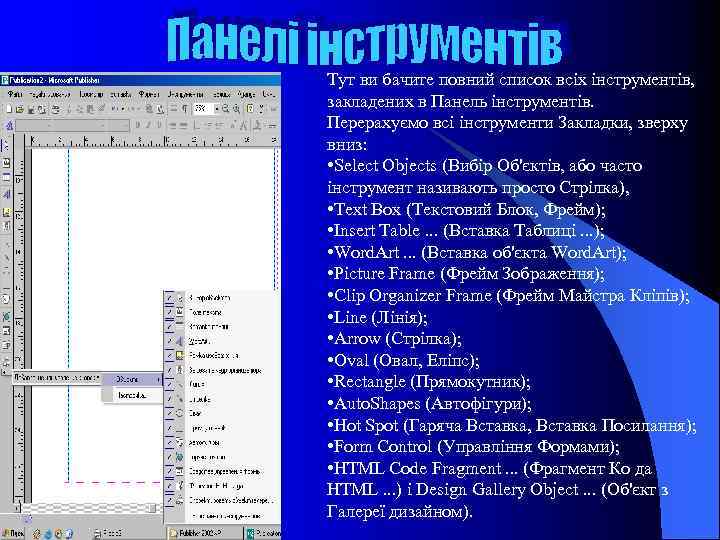Screen dimensions: 720x540
Task: Click the New publication icon
Action: point(8,109)
